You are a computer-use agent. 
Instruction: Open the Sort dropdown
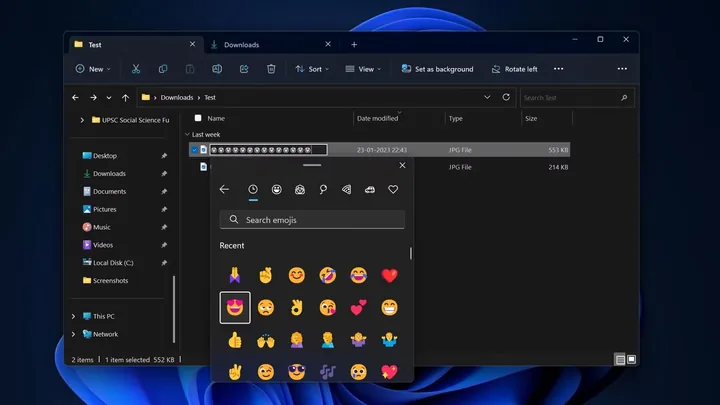[x=312, y=69]
